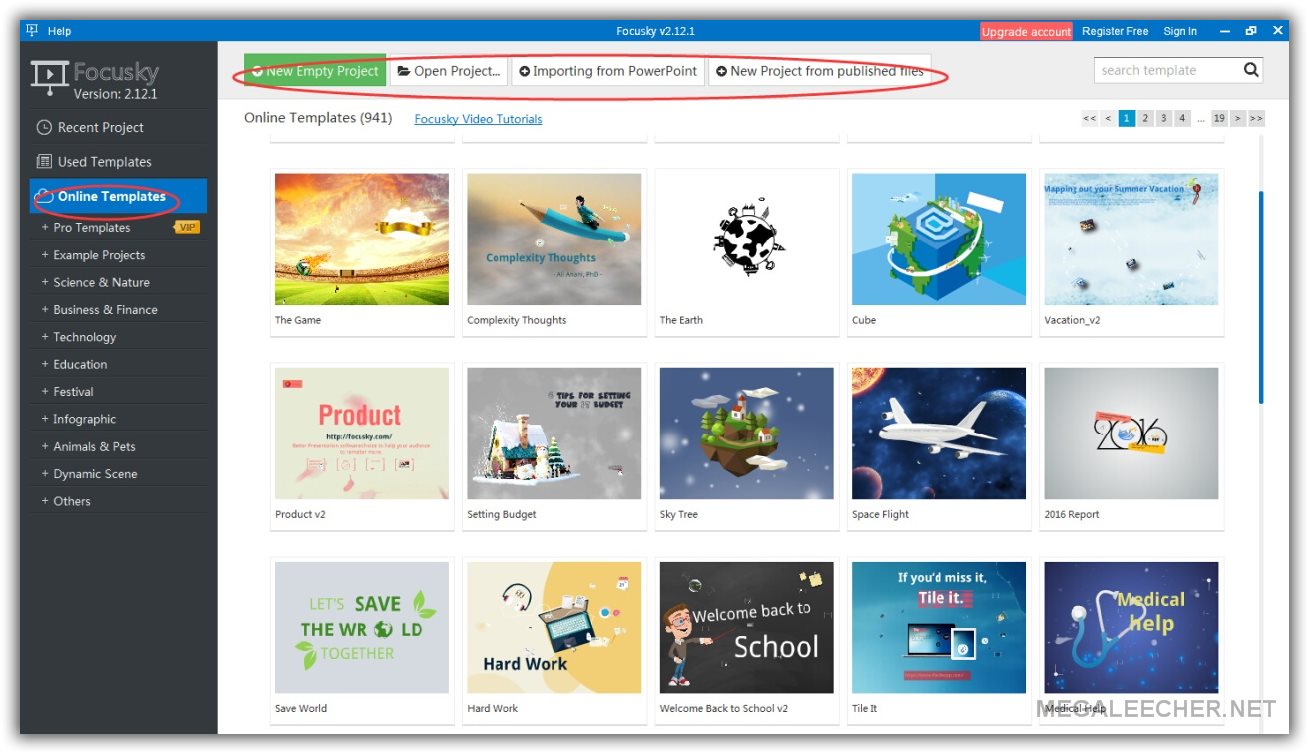Select the Online Templates section
Viewport: 1309px width, 754px height.
tap(118, 196)
